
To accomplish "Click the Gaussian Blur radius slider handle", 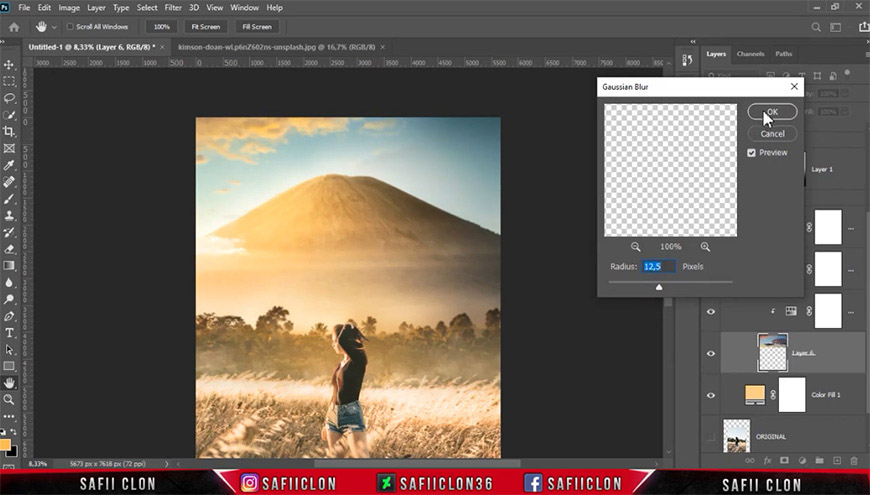I will (x=659, y=287).
